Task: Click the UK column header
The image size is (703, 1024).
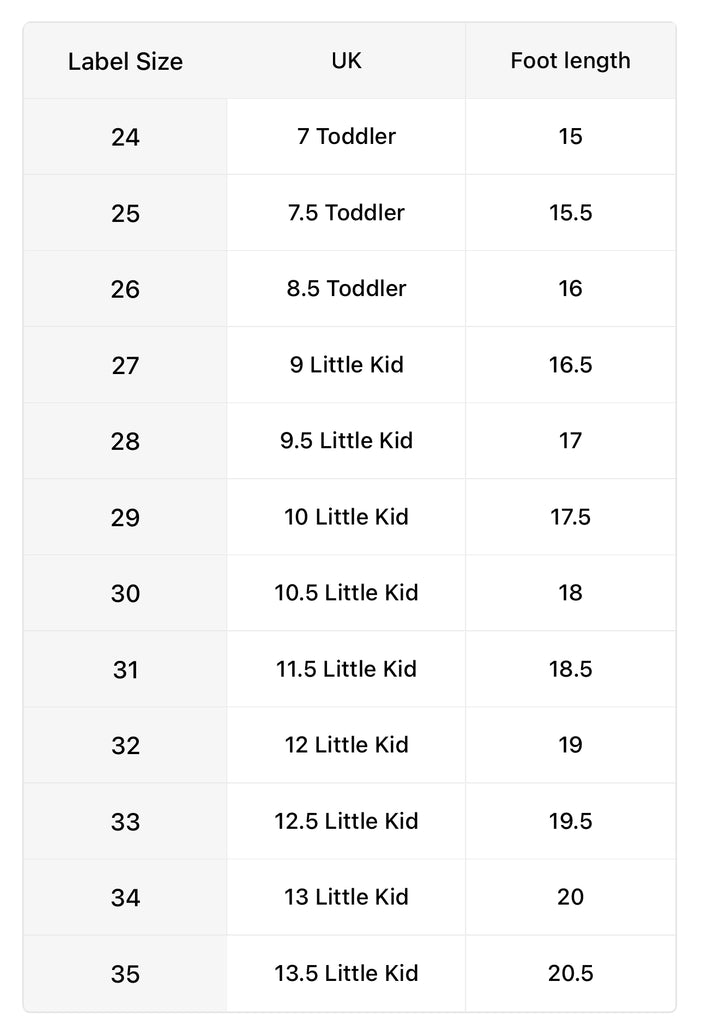Action: pos(346,61)
